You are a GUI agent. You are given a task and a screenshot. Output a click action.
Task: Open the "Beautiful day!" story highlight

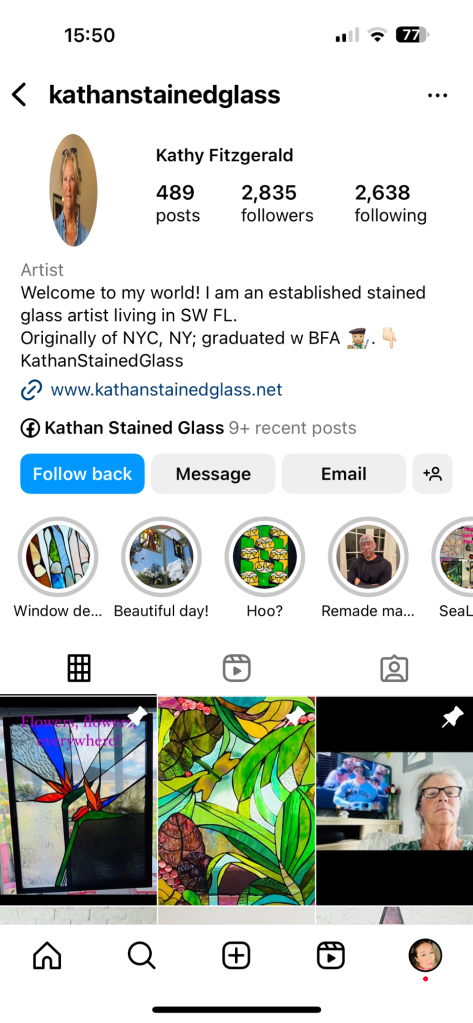coord(161,557)
